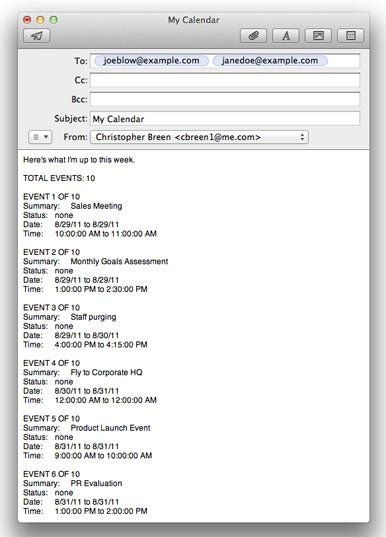This screenshot has height=537, width=386.
Task: Click the heading "EVENT 1 OF 10"
Action: point(51,197)
